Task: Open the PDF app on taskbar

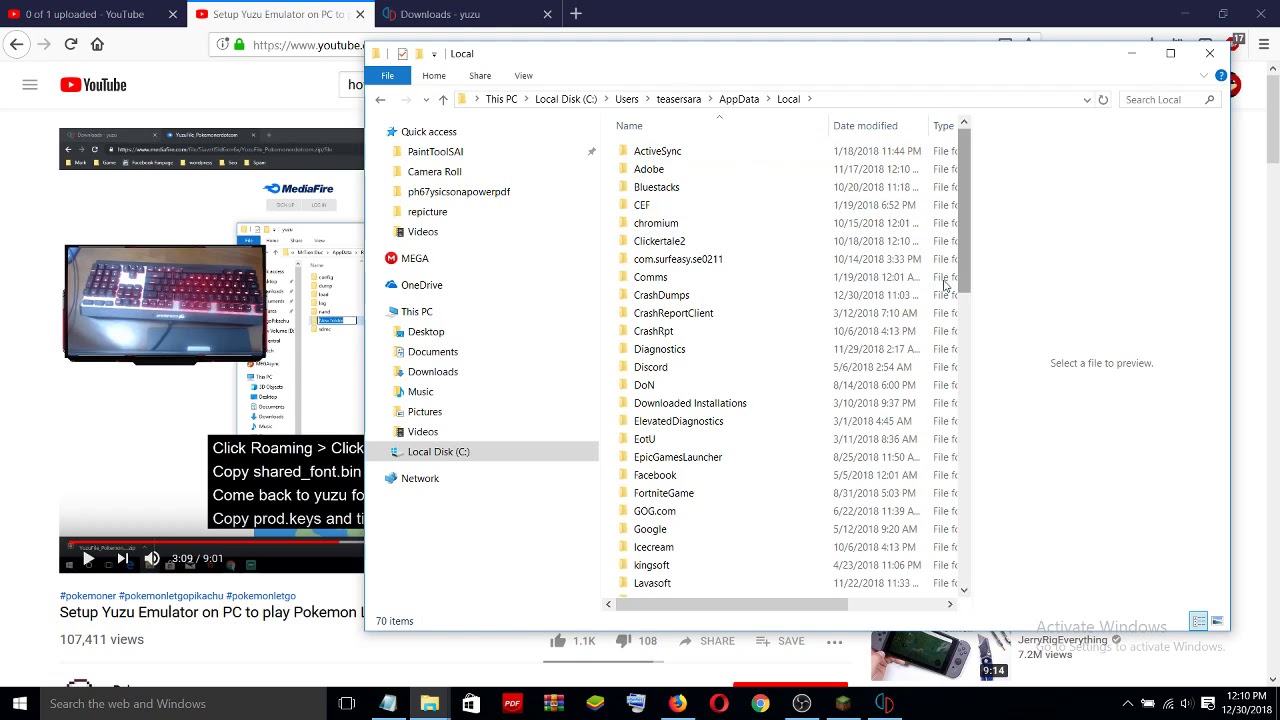Action: click(x=512, y=704)
